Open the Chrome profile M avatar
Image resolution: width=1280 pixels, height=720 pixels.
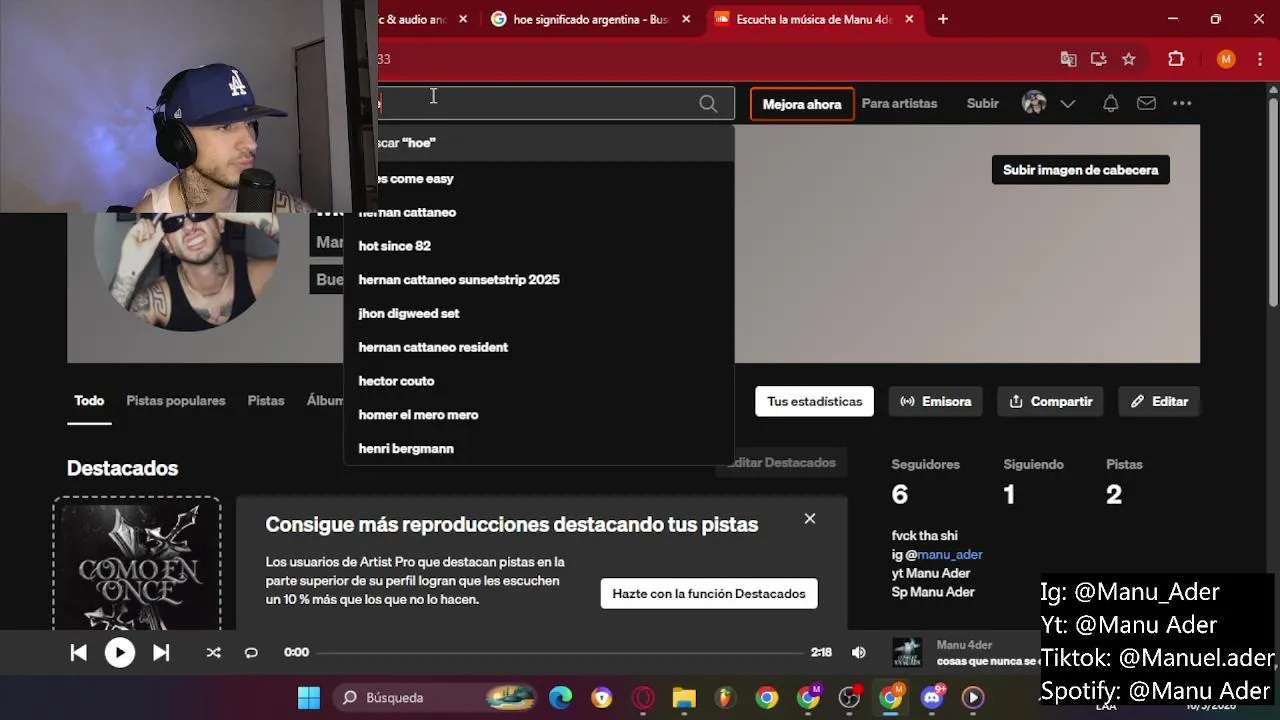tap(1226, 59)
